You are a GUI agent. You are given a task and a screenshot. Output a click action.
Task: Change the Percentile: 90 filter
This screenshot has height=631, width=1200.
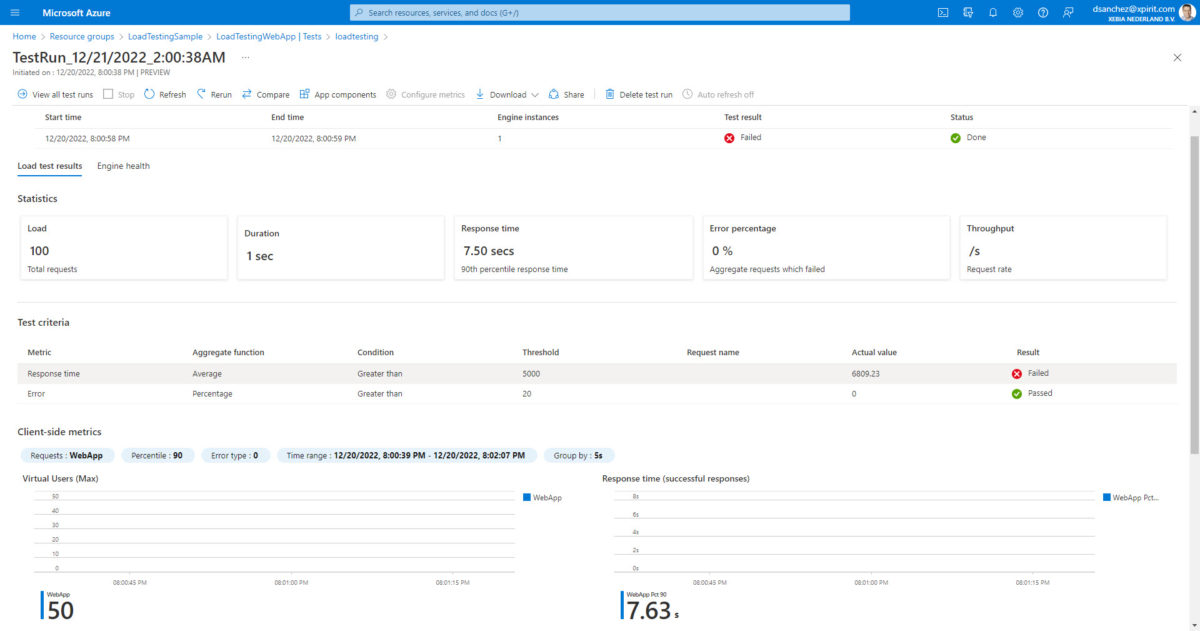click(x=157, y=455)
